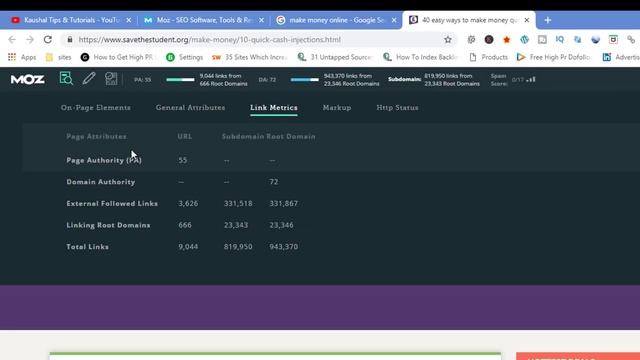The height and width of the screenshot is (360, 640).
Task: Click 'PA: 55' label in MozBar
Action: pyautogui.click(x=142, y=80)
